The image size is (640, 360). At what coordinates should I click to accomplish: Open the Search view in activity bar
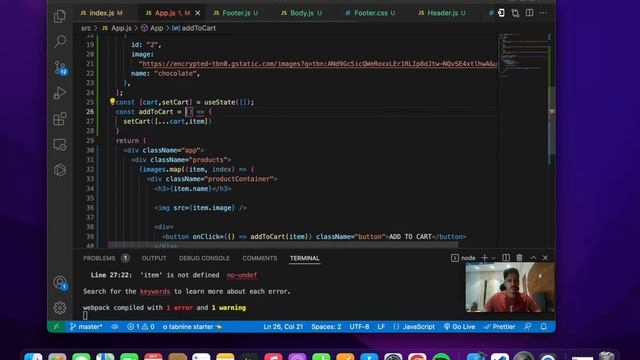(x=60, y=41)
